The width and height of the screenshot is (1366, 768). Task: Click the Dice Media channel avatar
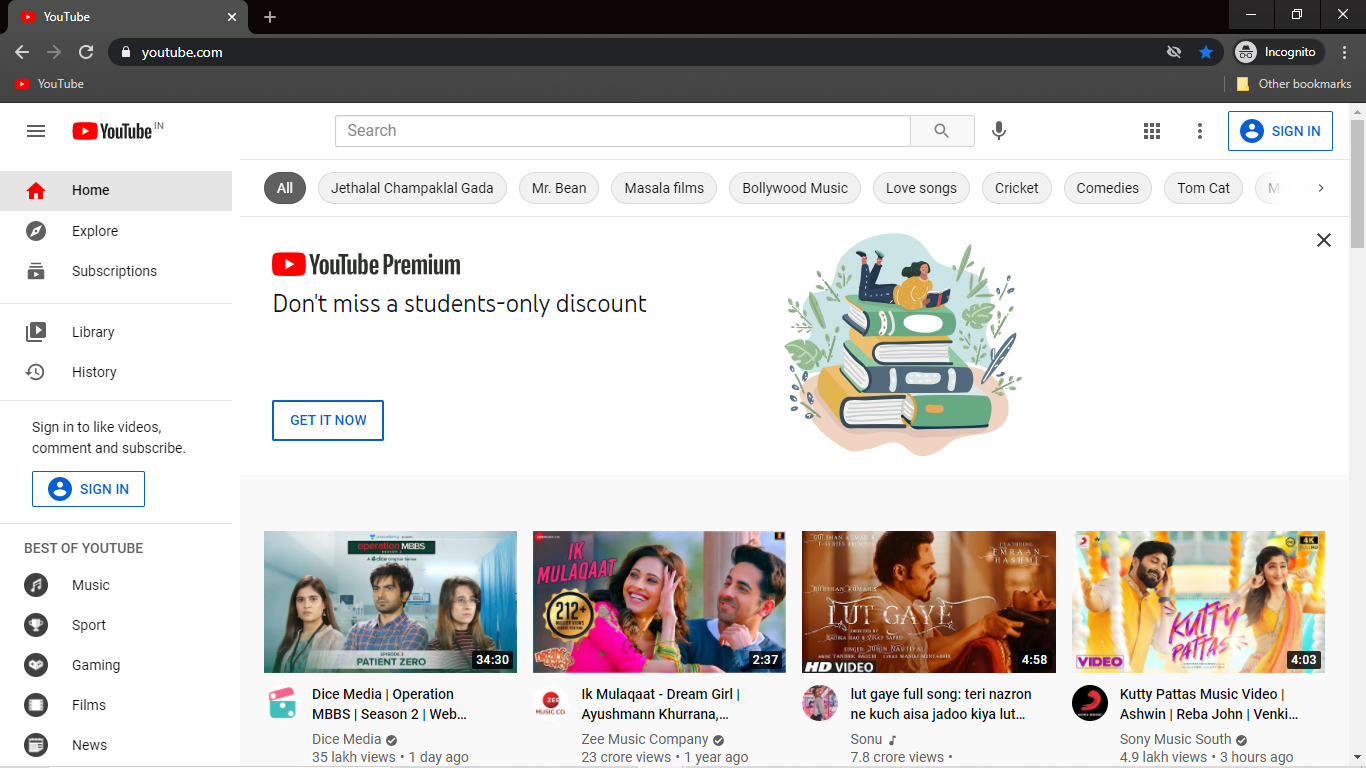point(282,703)
